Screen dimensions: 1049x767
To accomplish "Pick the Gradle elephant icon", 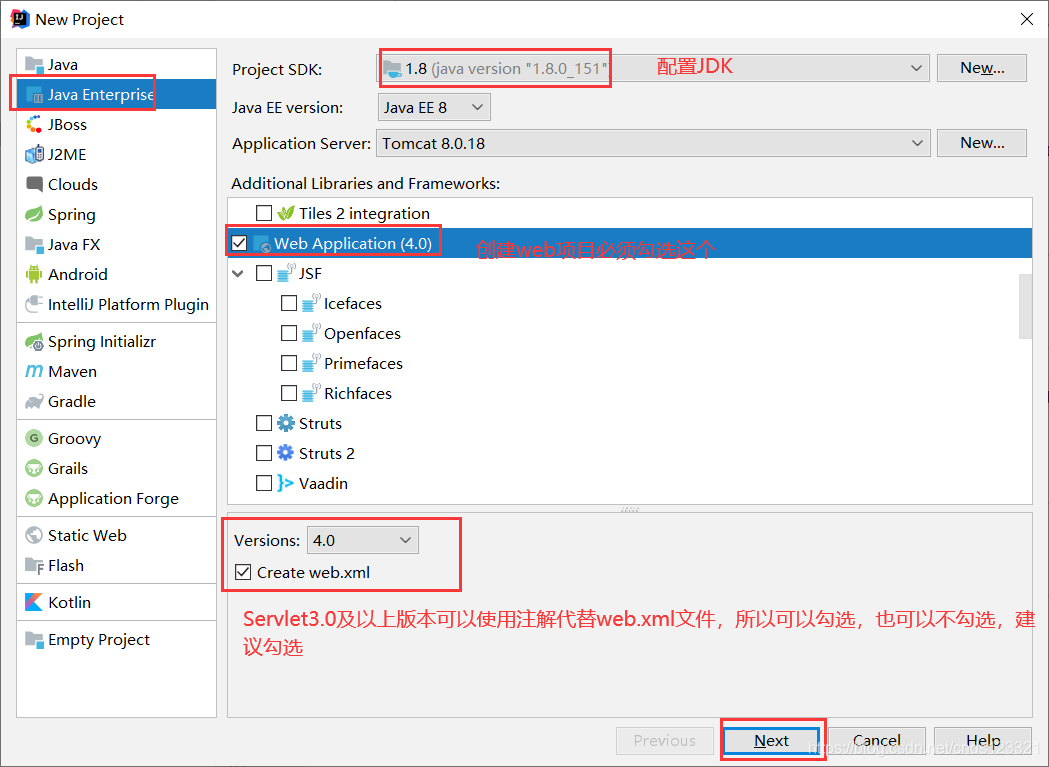I will pyautogui.click(x=34, y=402).
